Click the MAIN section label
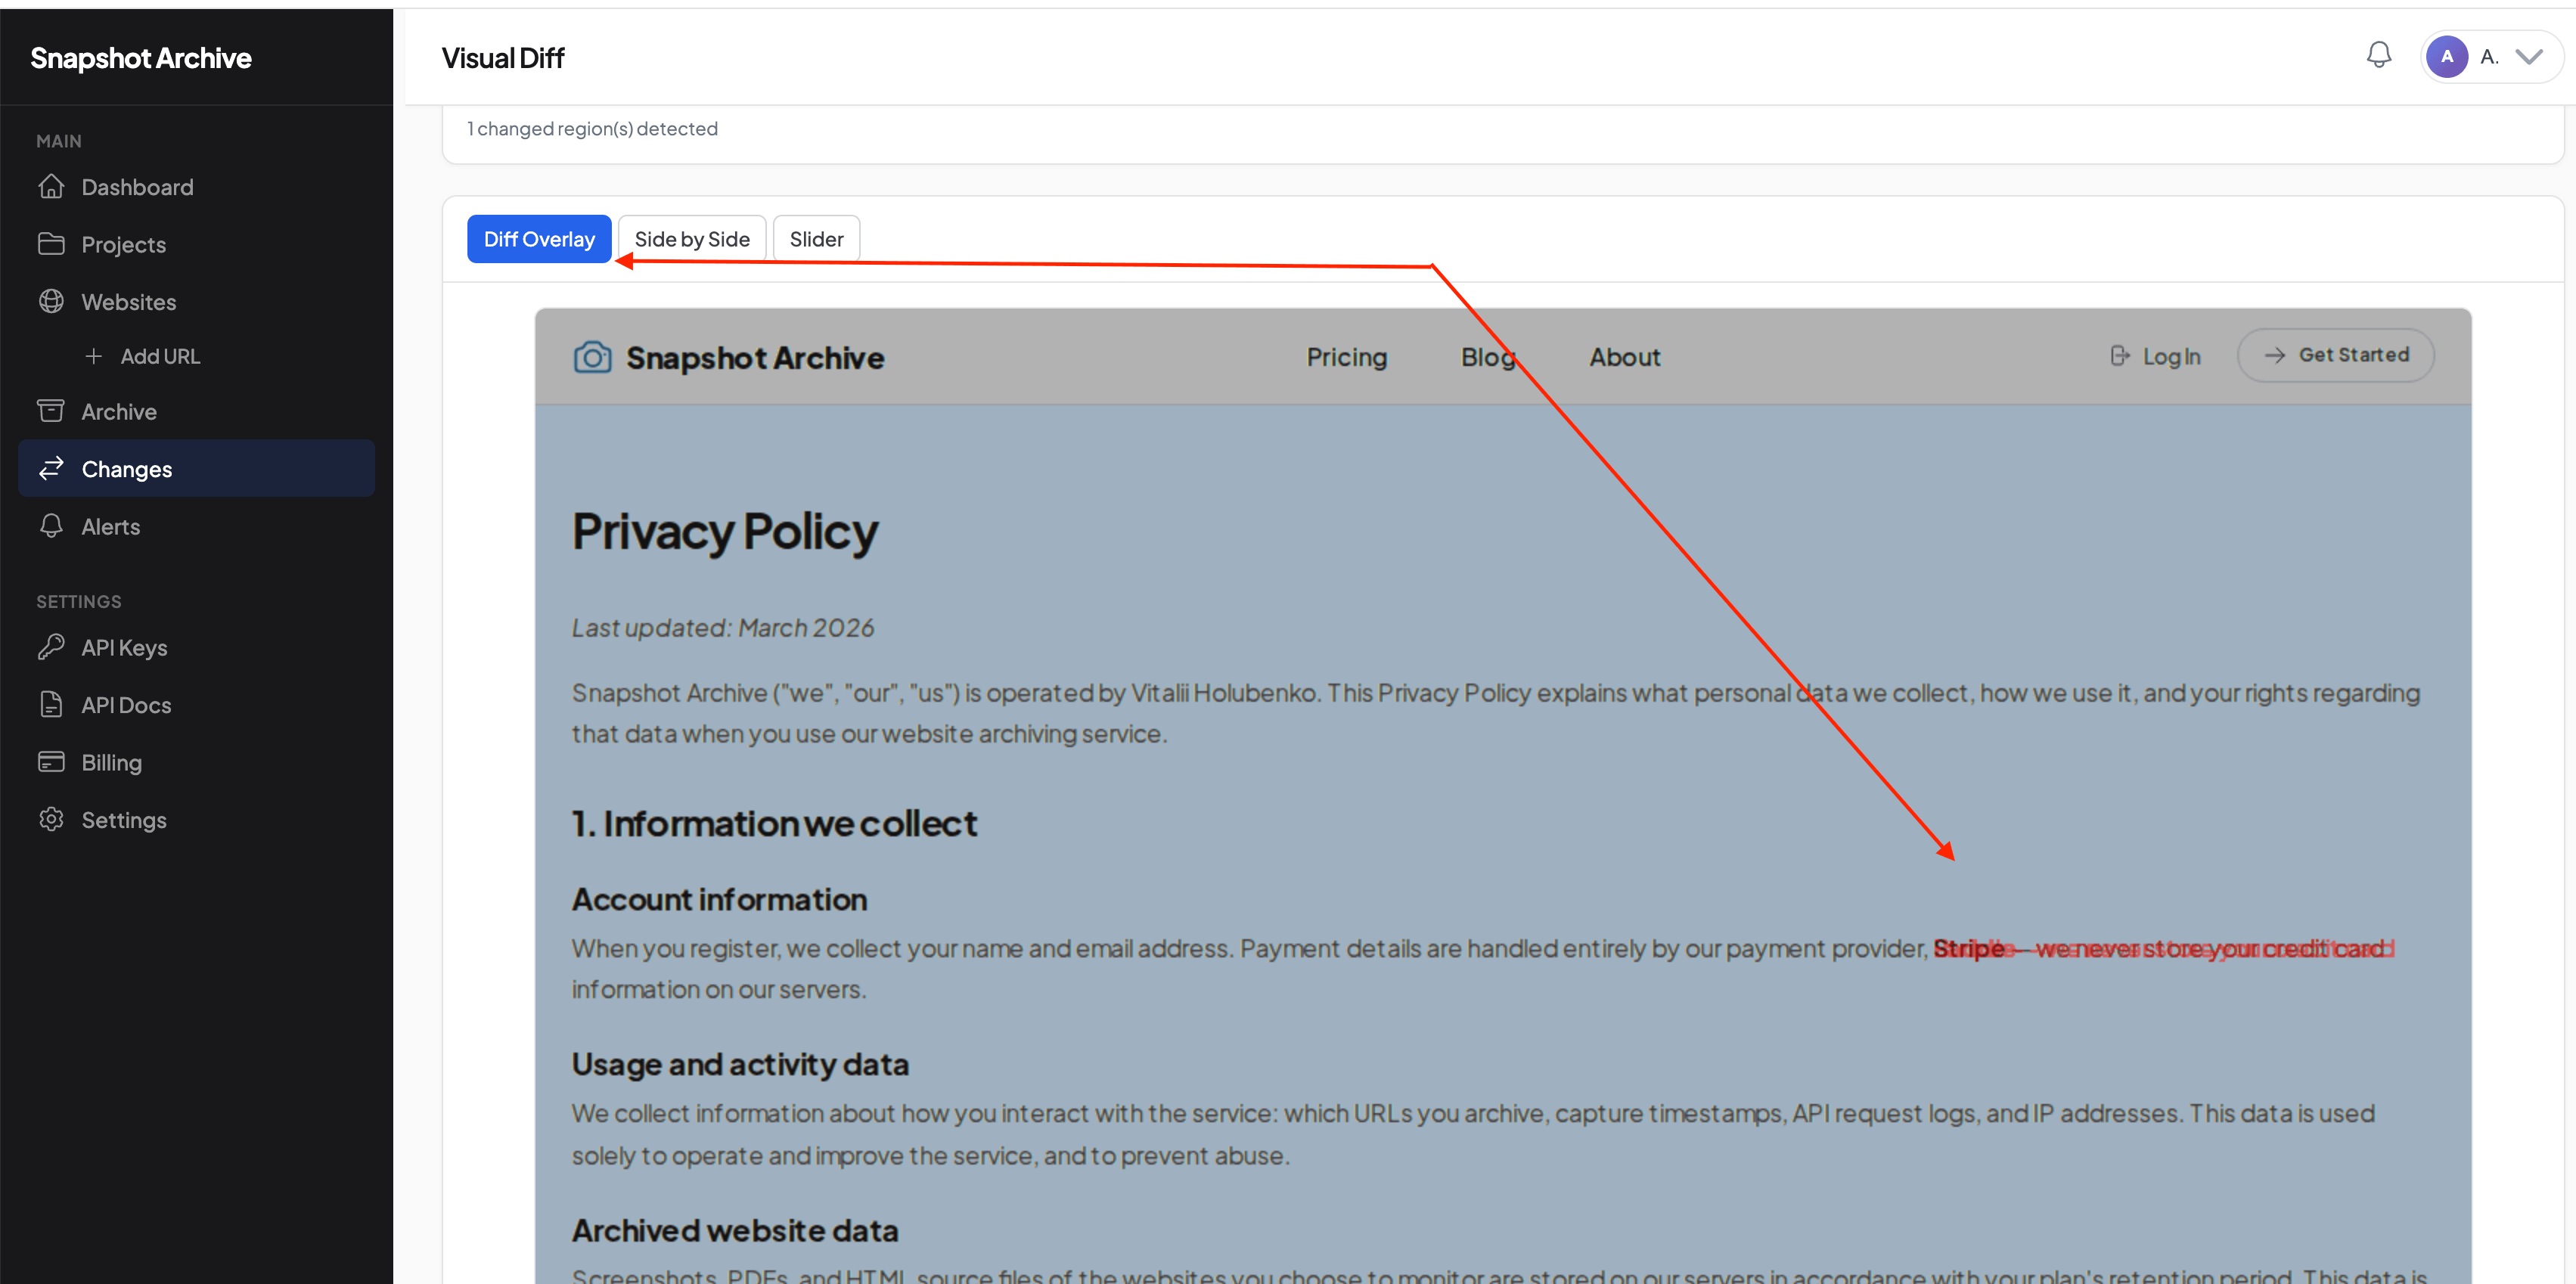Screen dimensions: 2576x1284 59,141
